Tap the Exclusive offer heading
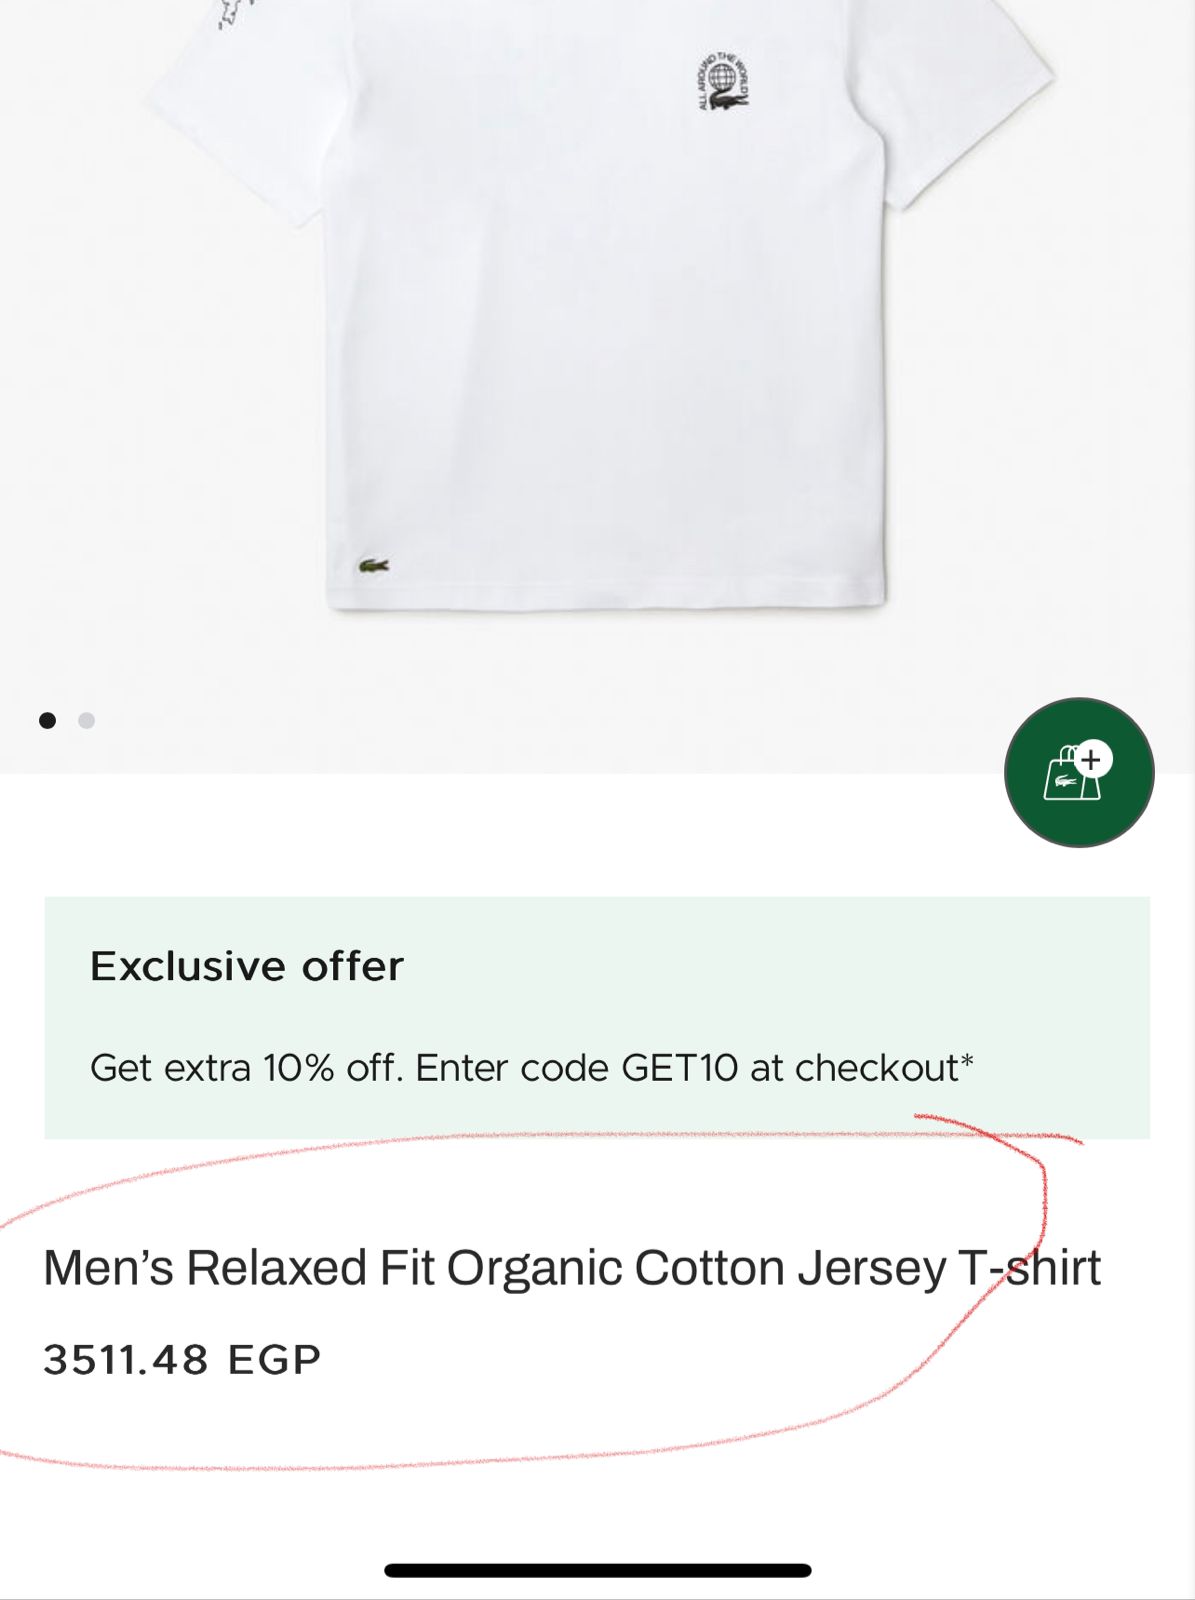The width and height of the screenshot is (1195, 1600). [247, 966]
